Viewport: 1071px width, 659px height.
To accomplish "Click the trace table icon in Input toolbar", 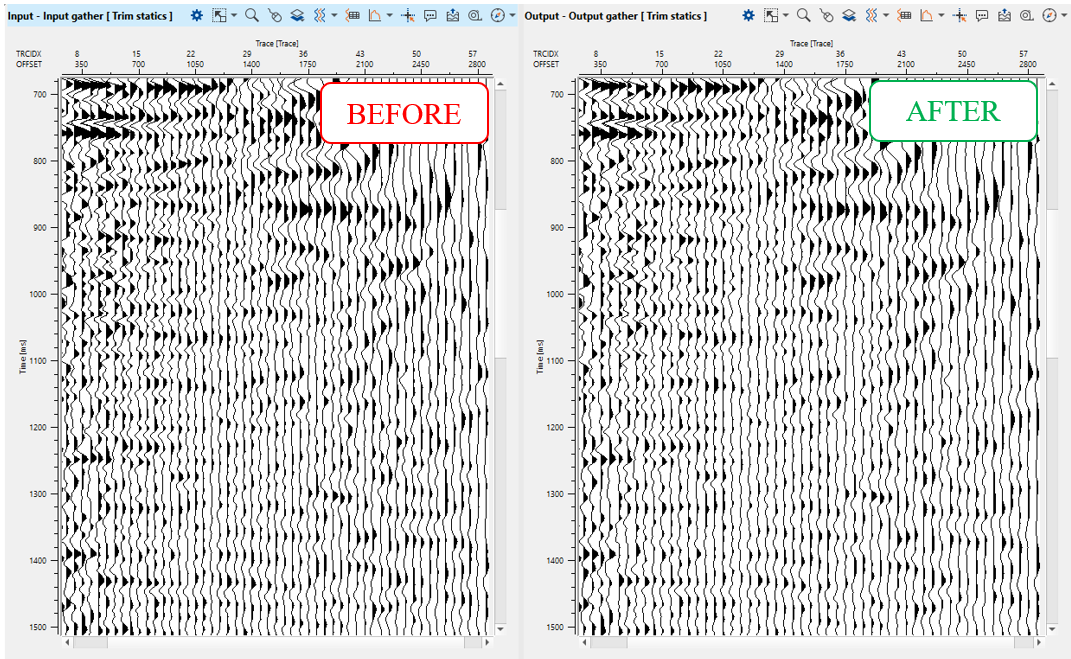I will click(352, 16).
